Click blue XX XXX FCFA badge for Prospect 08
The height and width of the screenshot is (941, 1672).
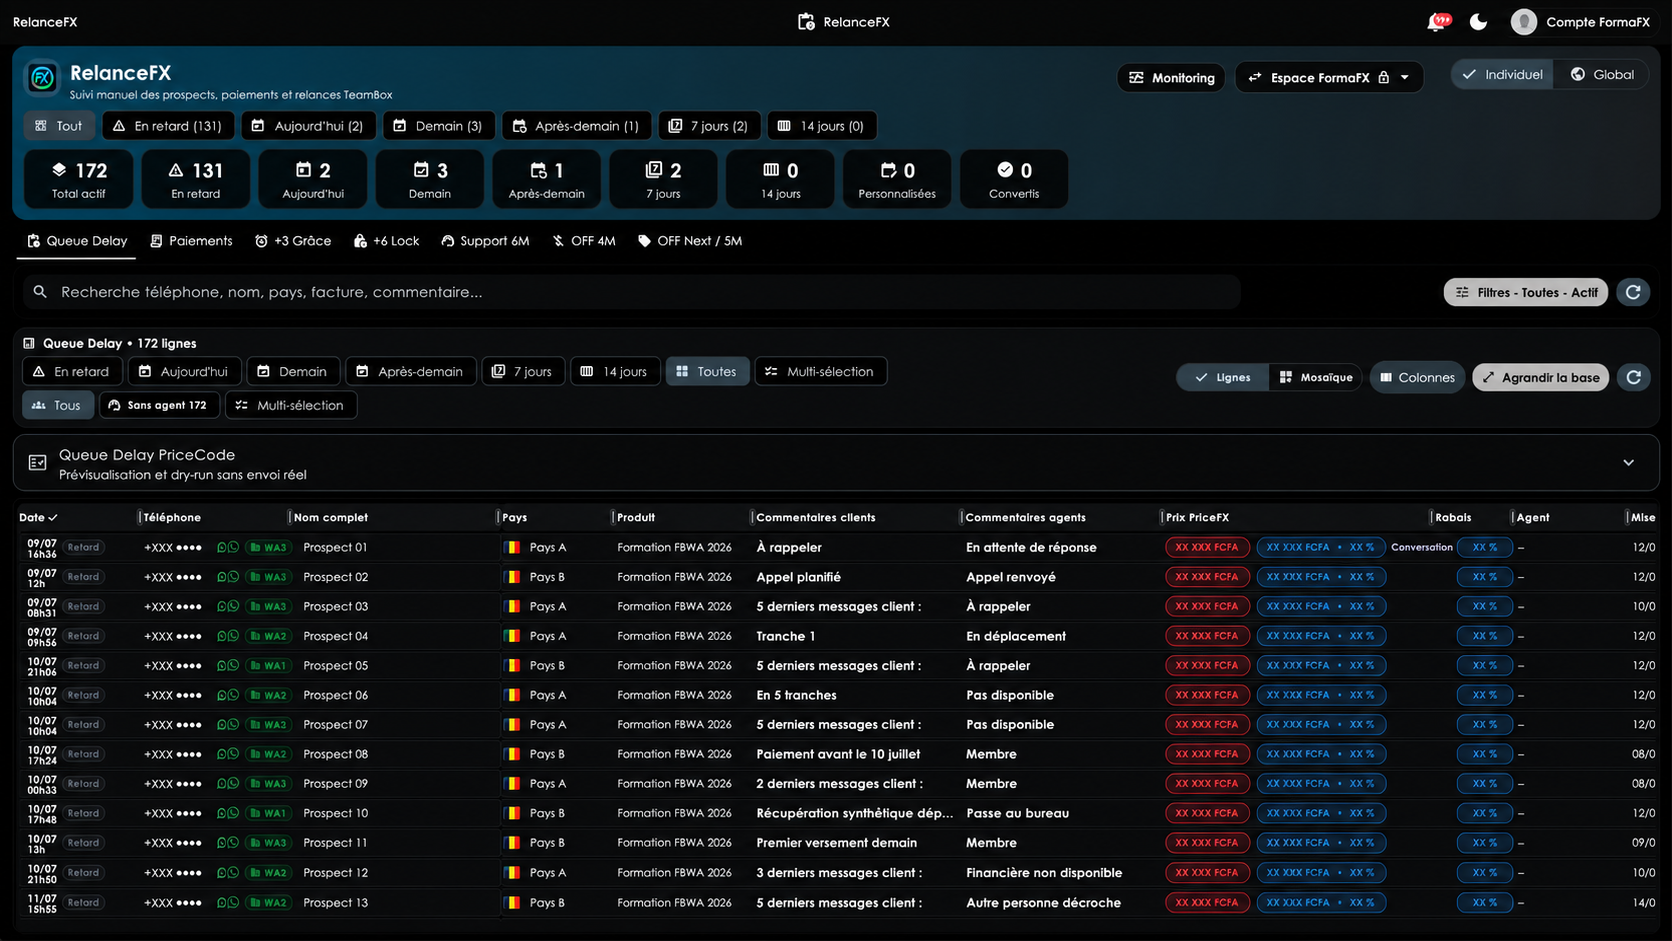point(1321,754)
